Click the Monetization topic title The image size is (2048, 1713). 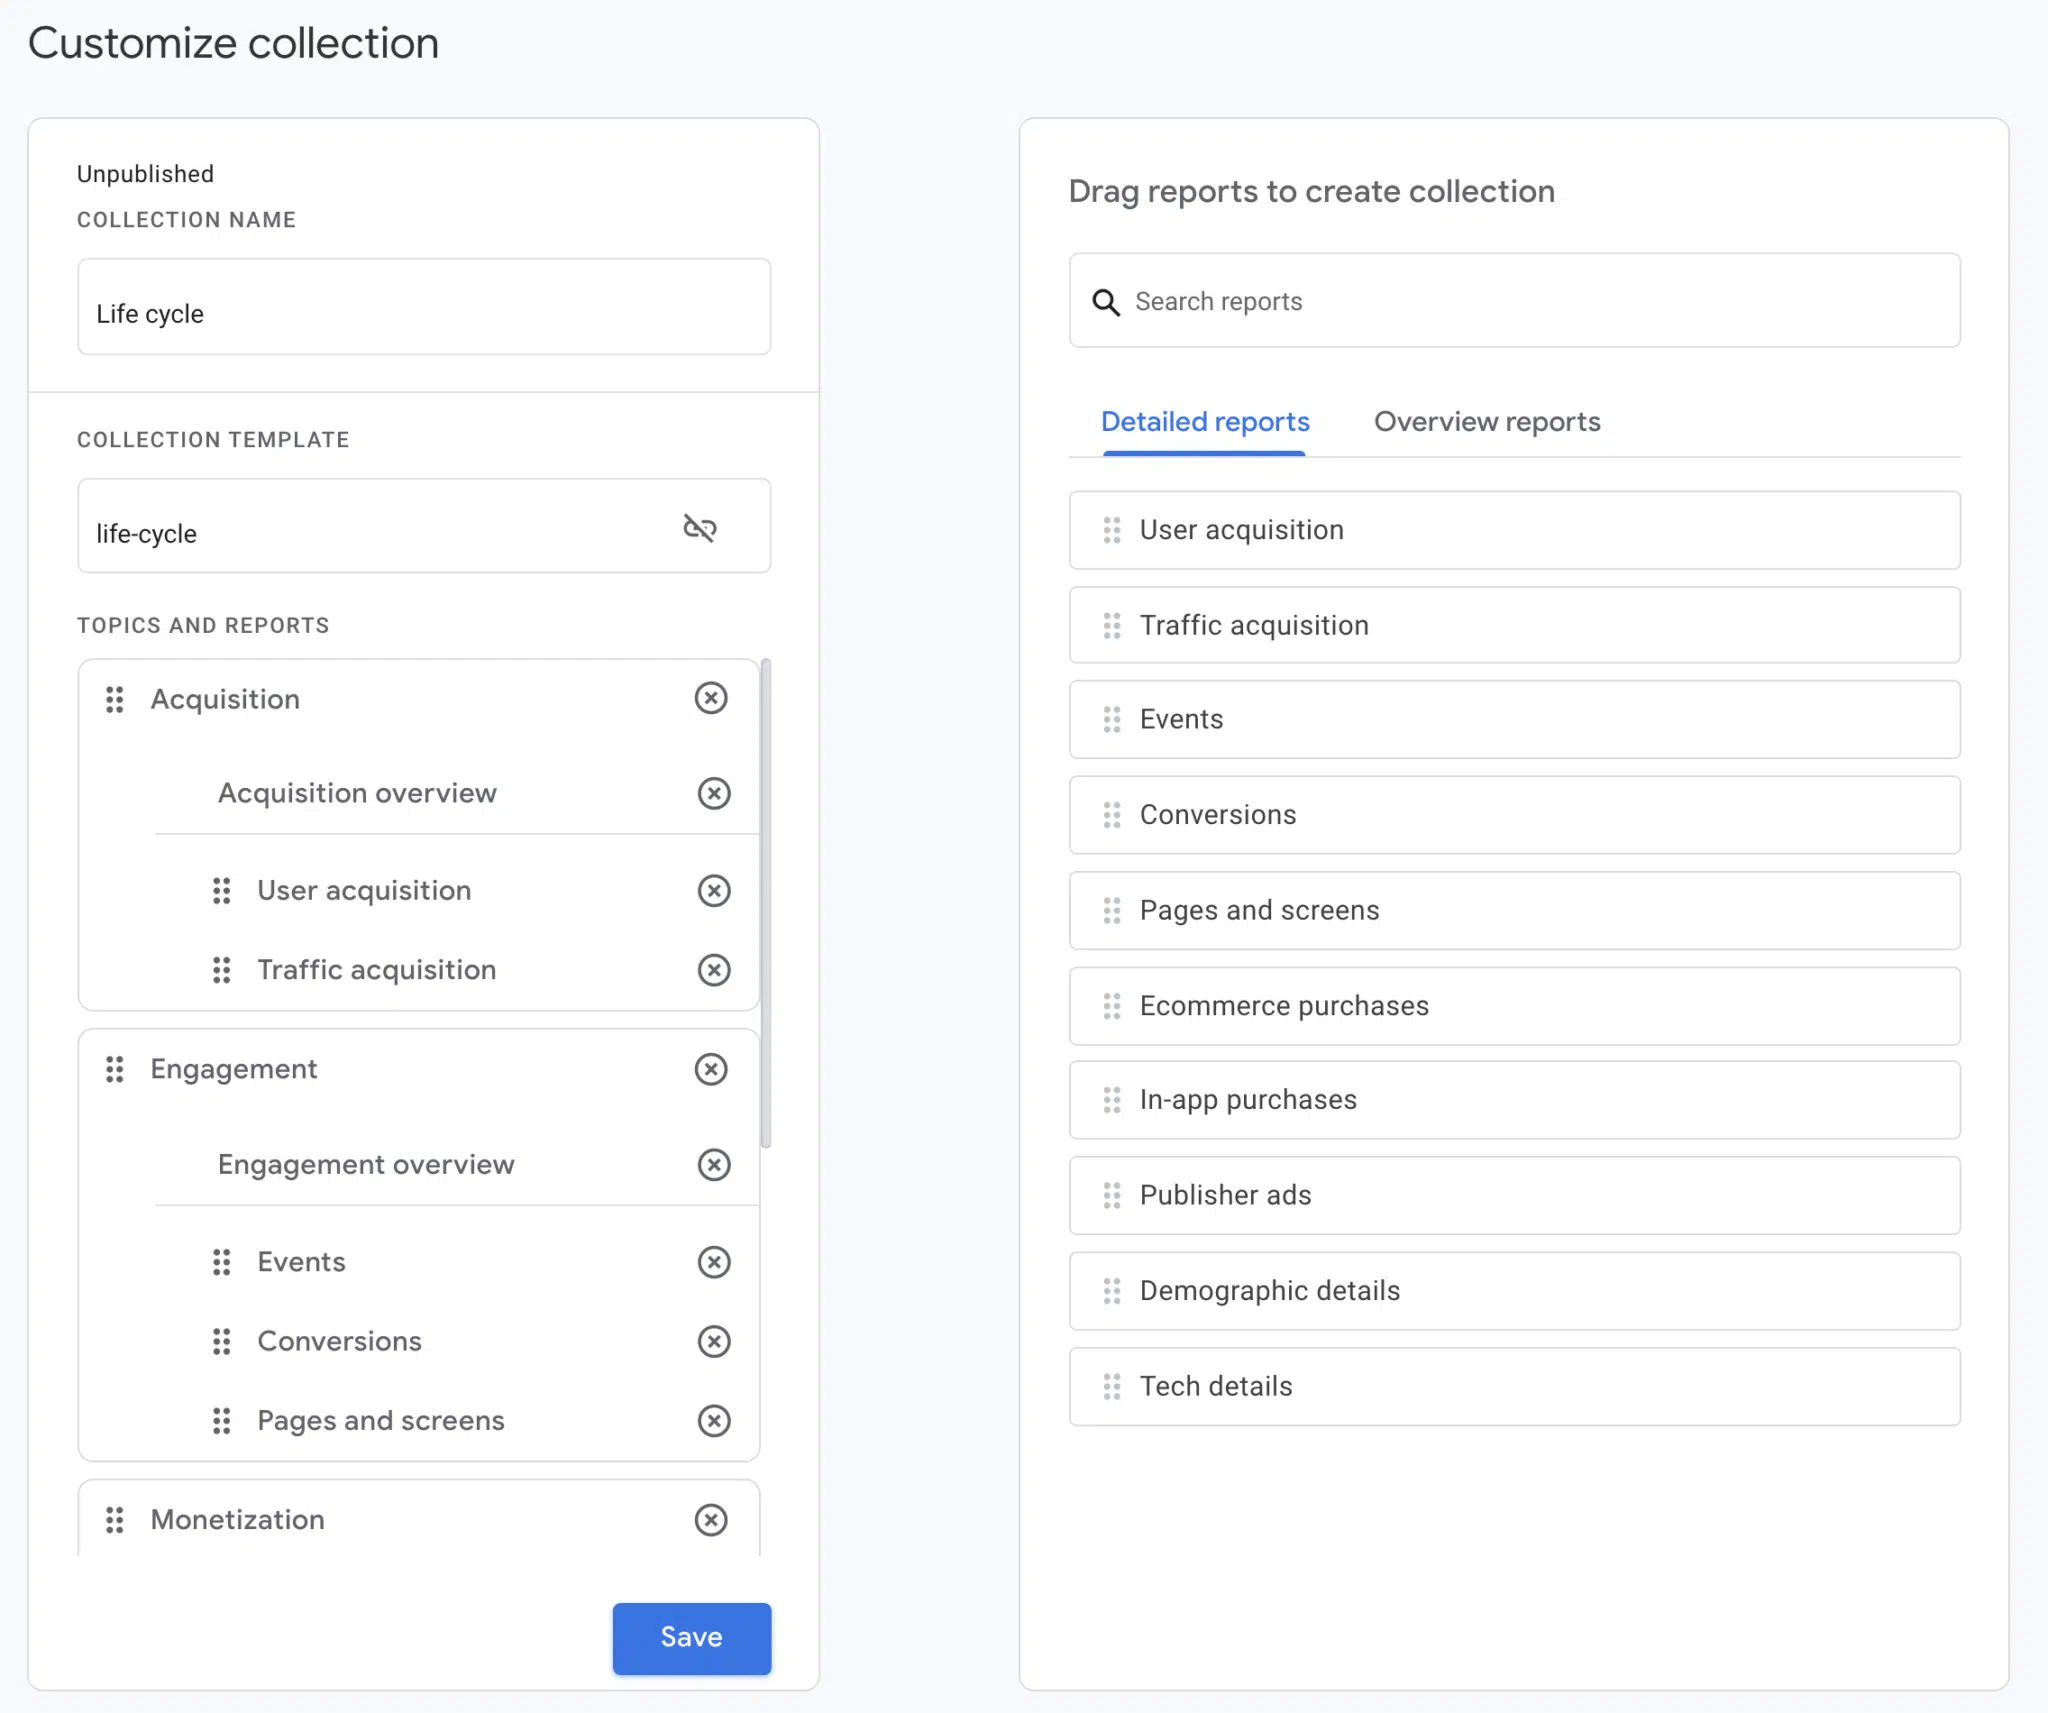tap(237, 1520)
